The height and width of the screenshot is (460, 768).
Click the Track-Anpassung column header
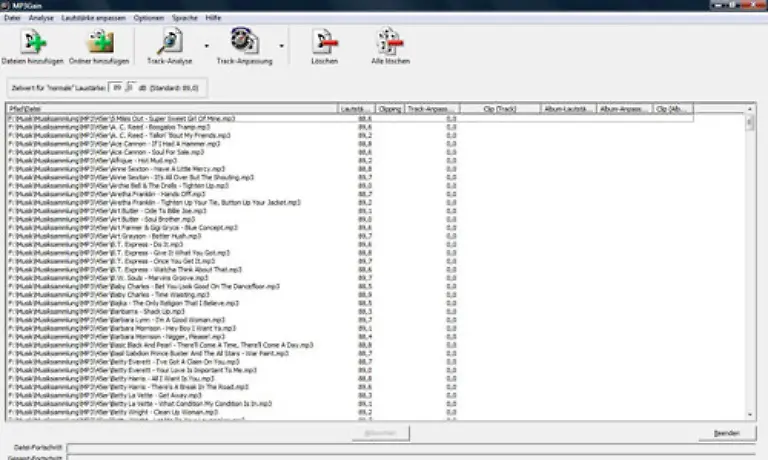click(x=432, y=109)
